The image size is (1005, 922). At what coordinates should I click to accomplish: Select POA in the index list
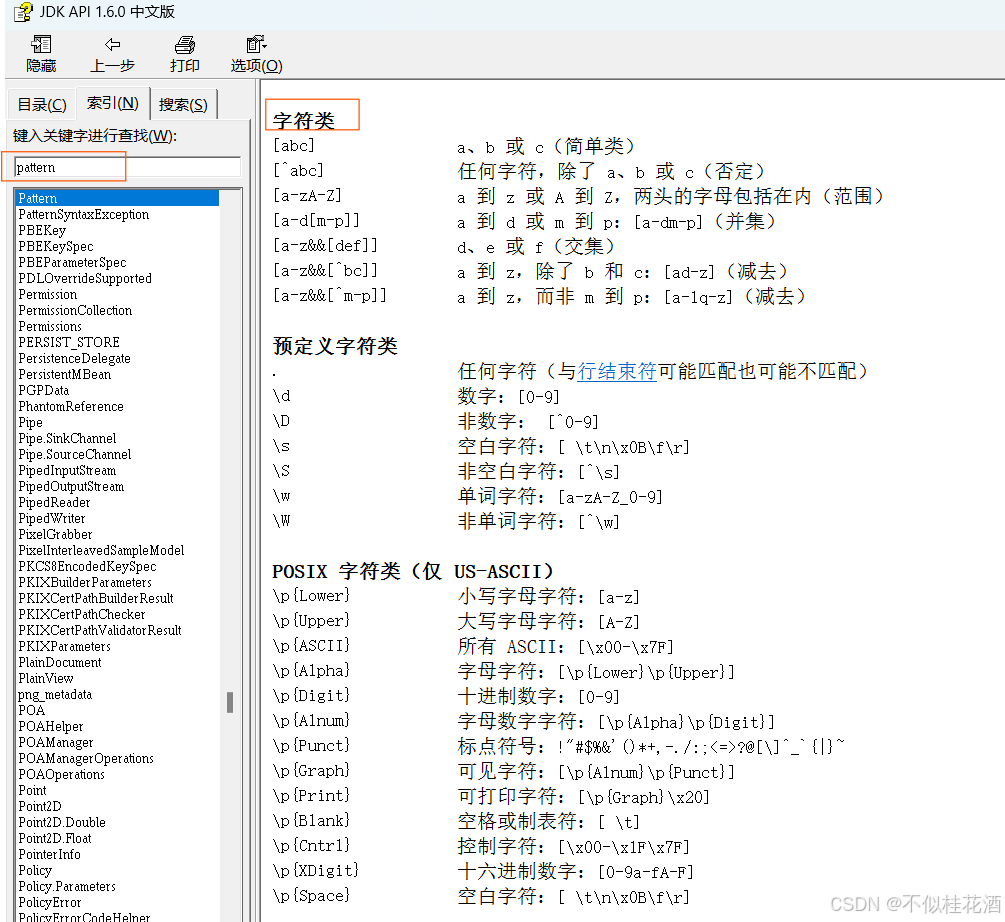(x=31, y=711)
